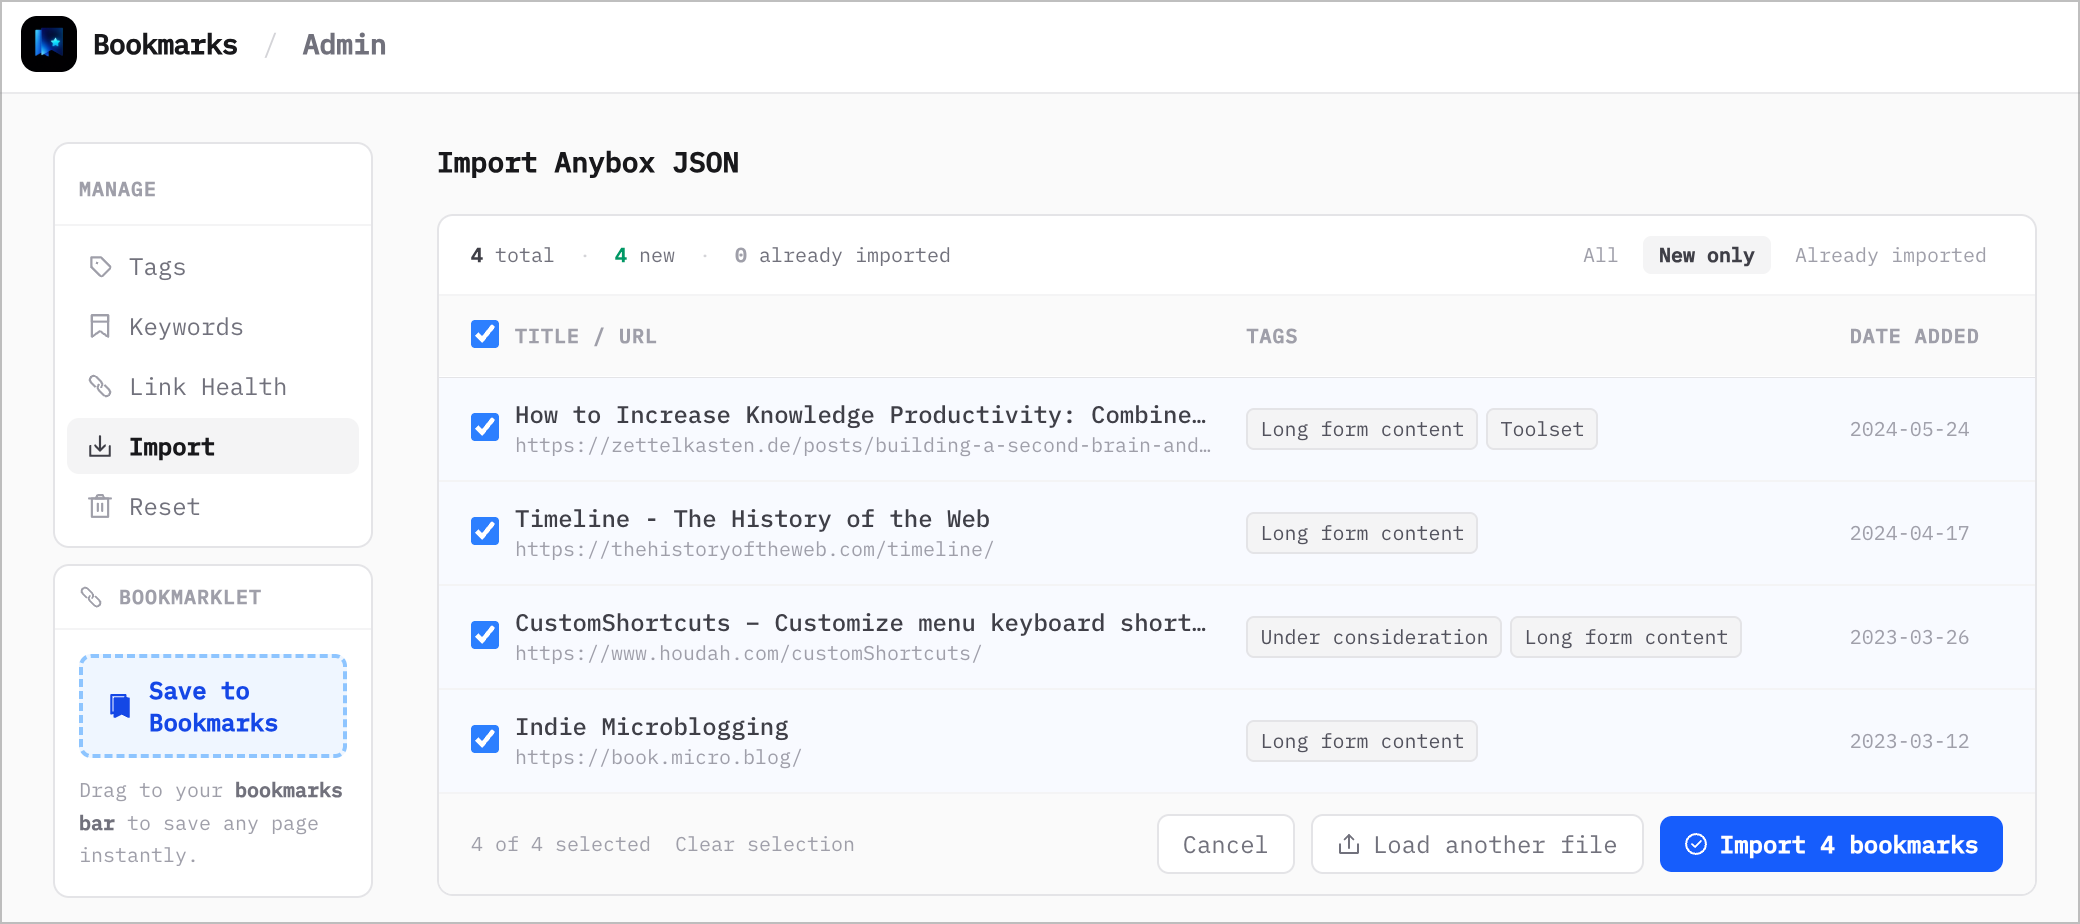
Task: Click the Reset trash can icon
Action: coord(100,506)
